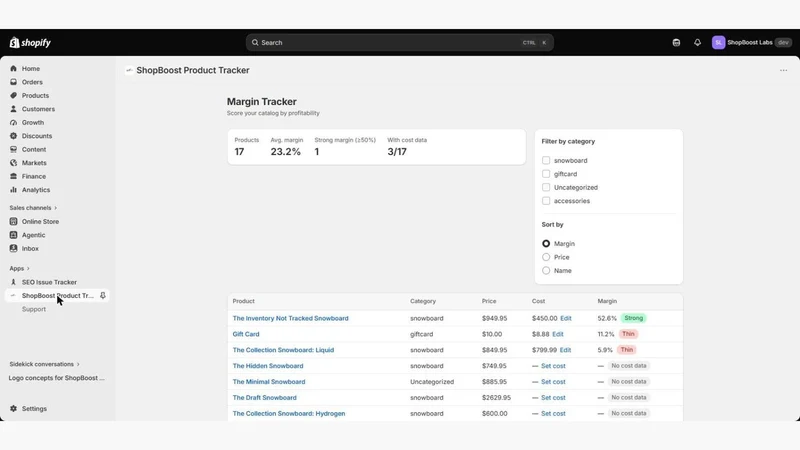Click the app icon beside ShopBoost Product Tracker title

click(x=129, y=70)
